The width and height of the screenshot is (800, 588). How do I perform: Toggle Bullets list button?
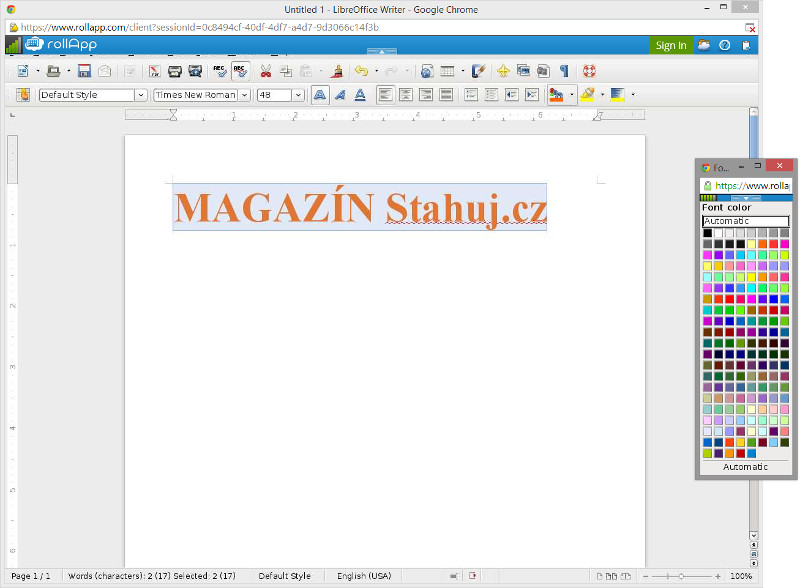[x=491, y=95]
